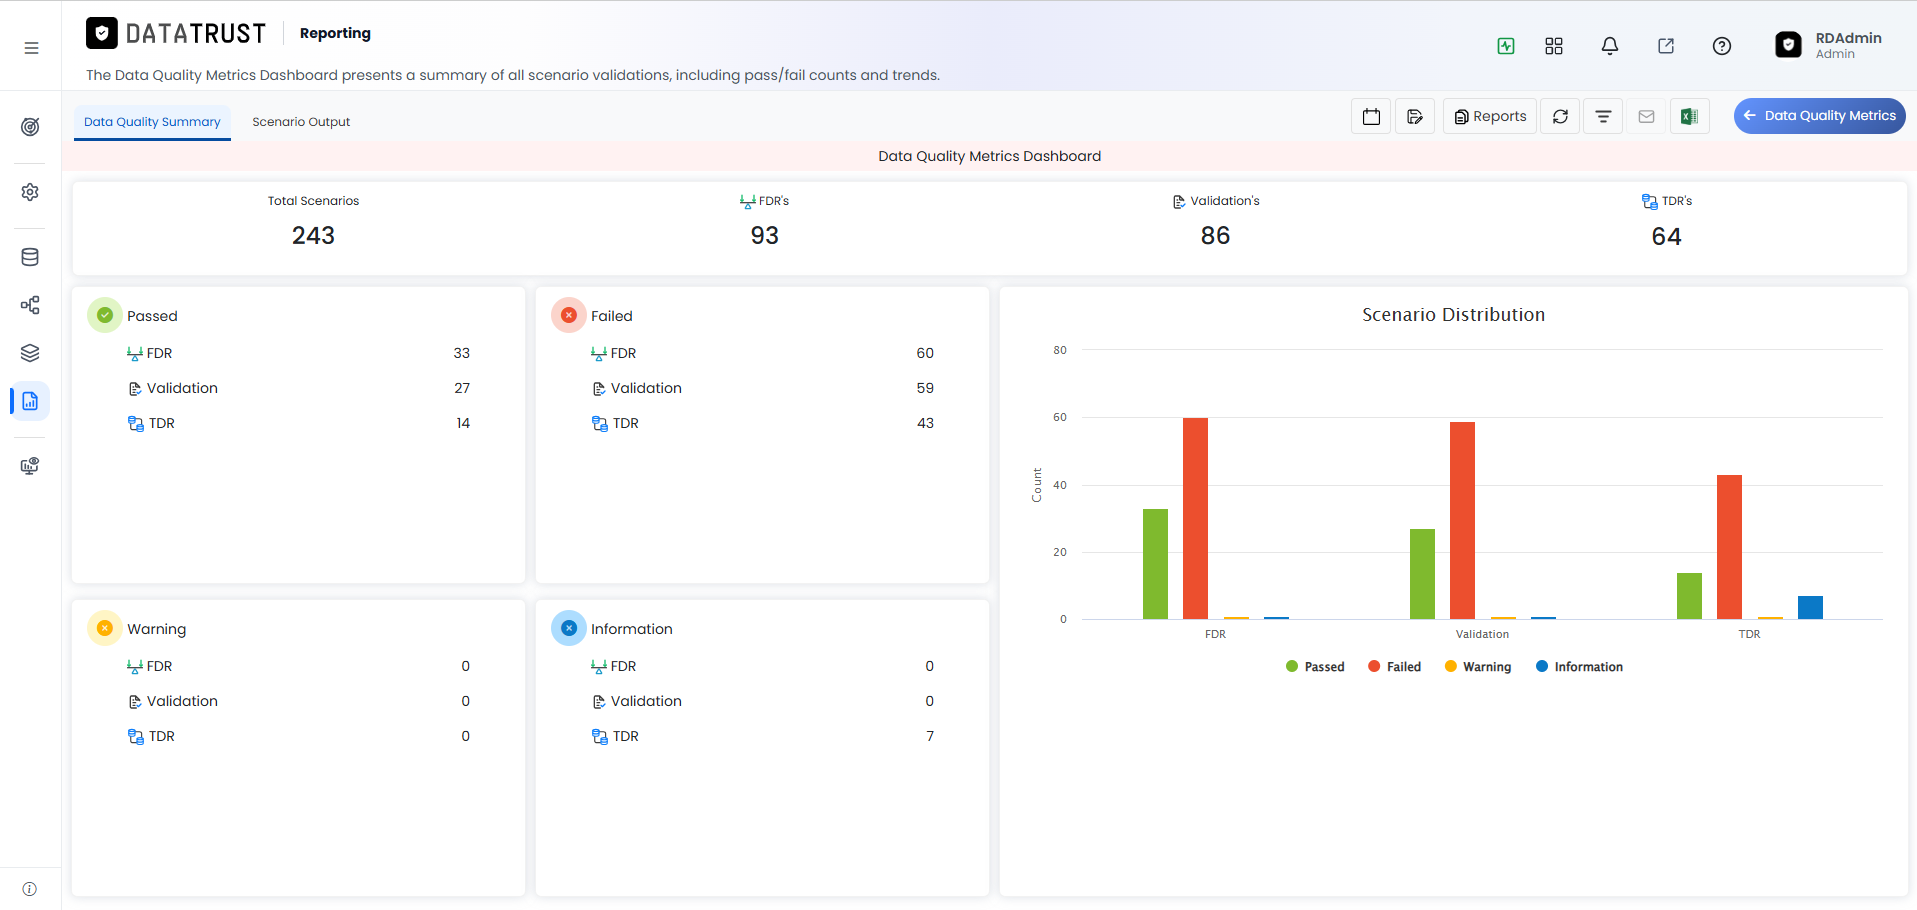1917x910 pixels.
Task: Click Total Scenarios value 243
Action: [x=313, y=236]
